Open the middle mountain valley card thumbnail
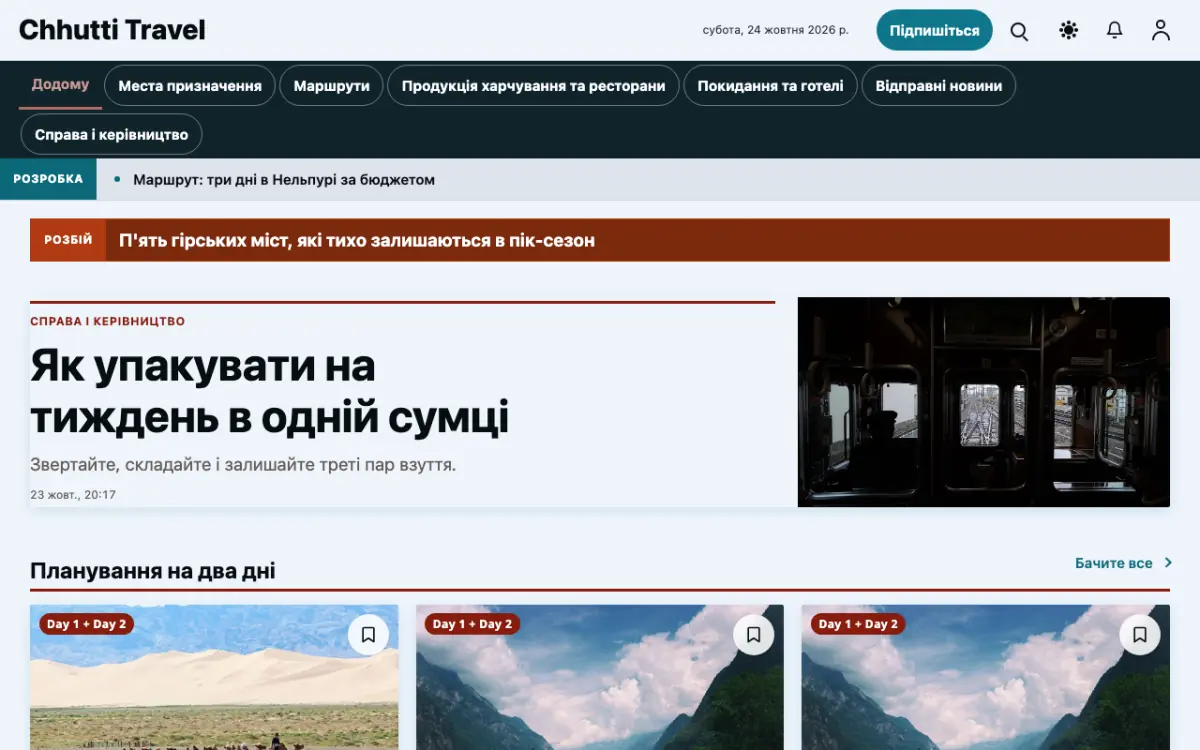This screenshot has width=1200, height=750. (x=600, y=677)
